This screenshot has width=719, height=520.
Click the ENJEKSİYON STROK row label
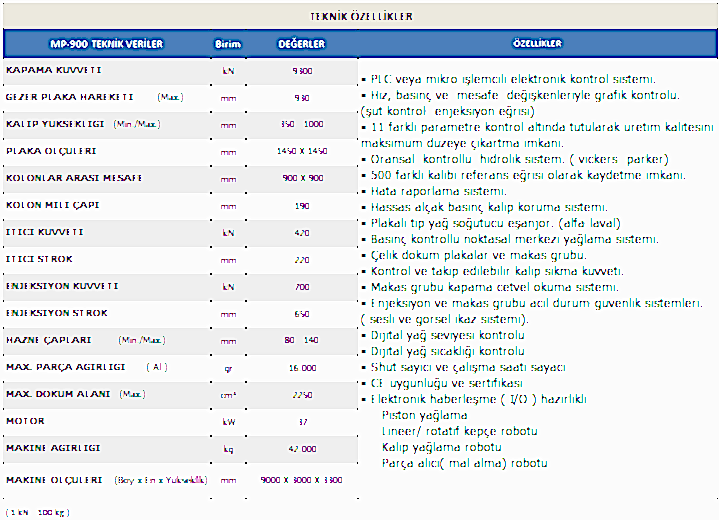pos(52,313)
